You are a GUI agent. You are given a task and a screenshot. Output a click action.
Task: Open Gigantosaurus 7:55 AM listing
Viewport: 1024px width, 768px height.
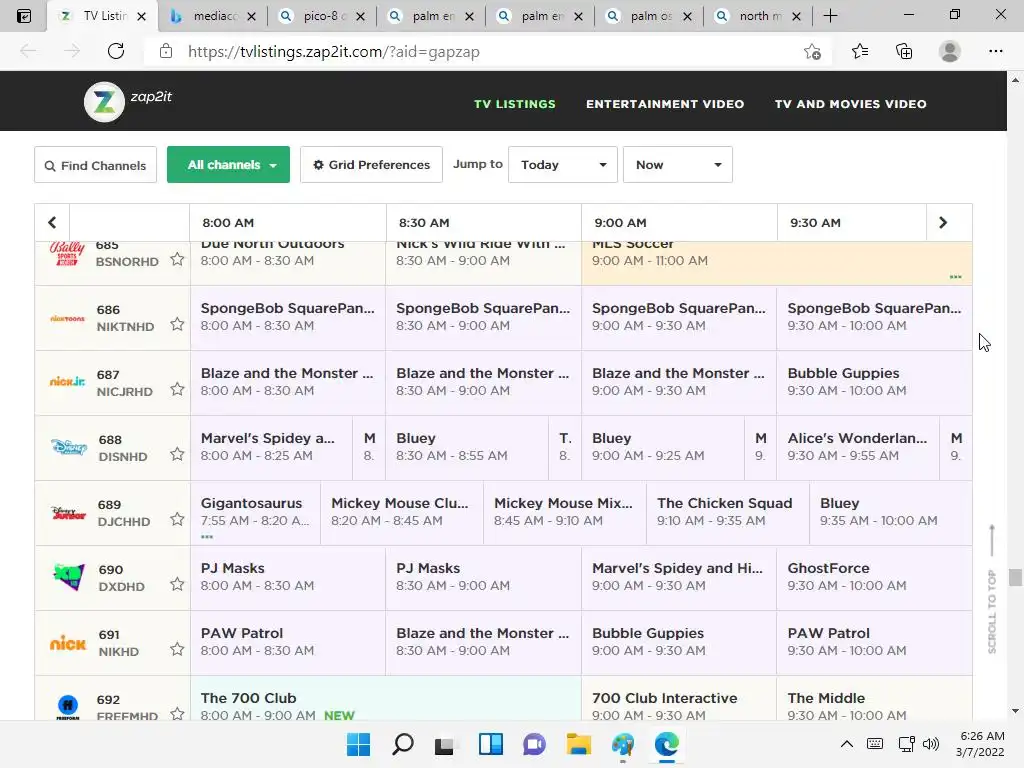255,513
